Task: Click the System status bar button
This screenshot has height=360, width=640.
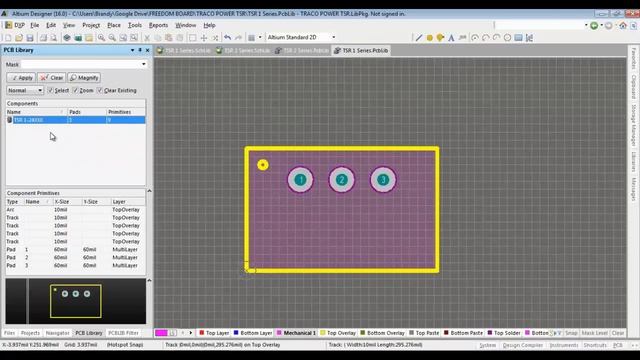Action: click(487, 345)
